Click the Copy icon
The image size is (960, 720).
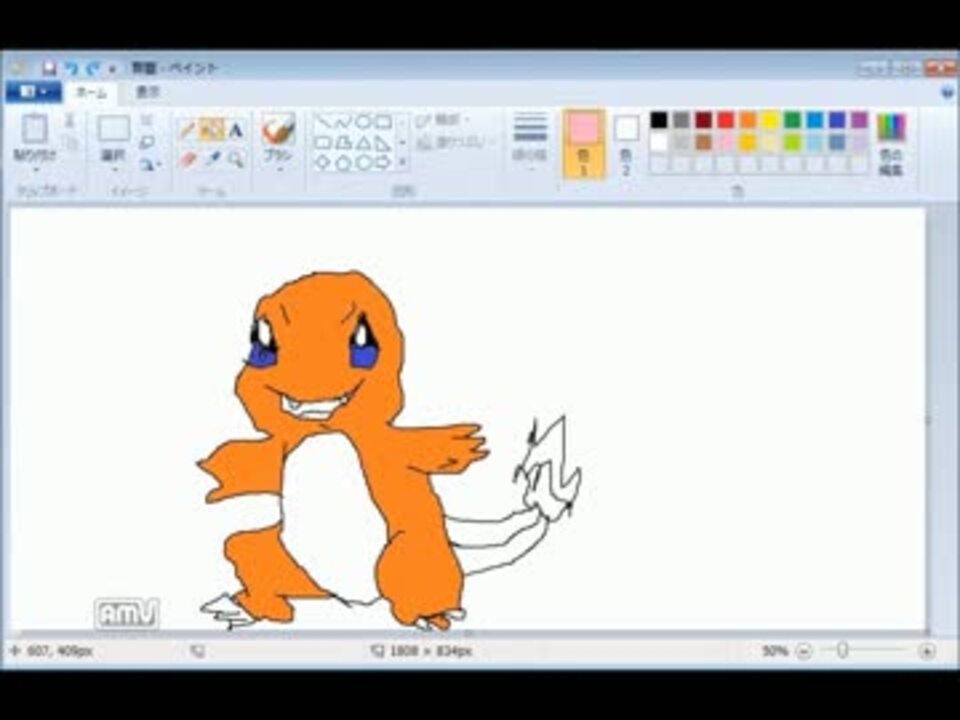click(70, 142)
